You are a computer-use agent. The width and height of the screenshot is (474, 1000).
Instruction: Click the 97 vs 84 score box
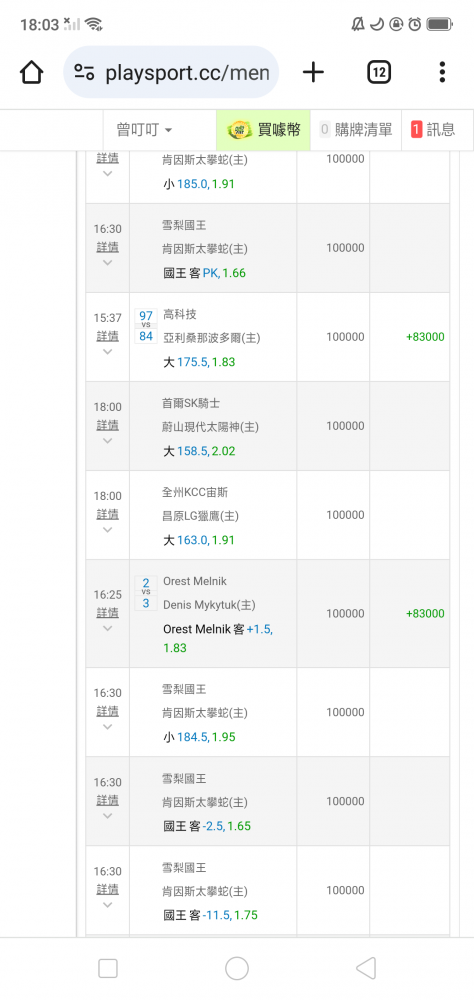pyautogui.click(x=146, y=325)
